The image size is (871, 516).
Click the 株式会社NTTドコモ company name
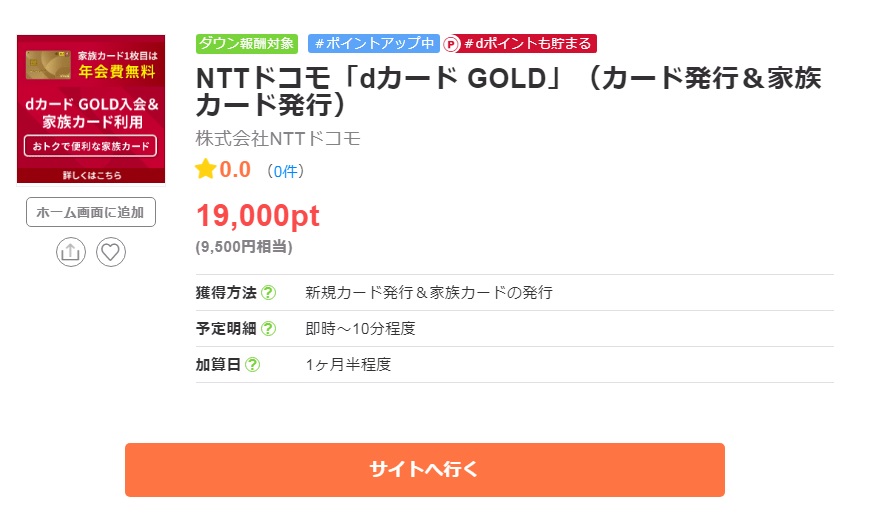278,138
